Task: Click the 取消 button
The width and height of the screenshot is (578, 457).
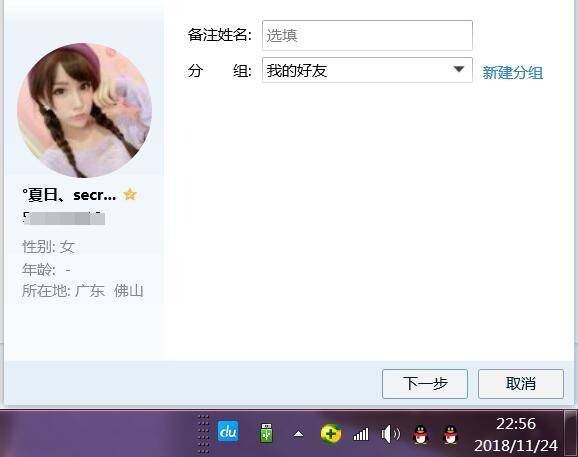Action: 521,384
